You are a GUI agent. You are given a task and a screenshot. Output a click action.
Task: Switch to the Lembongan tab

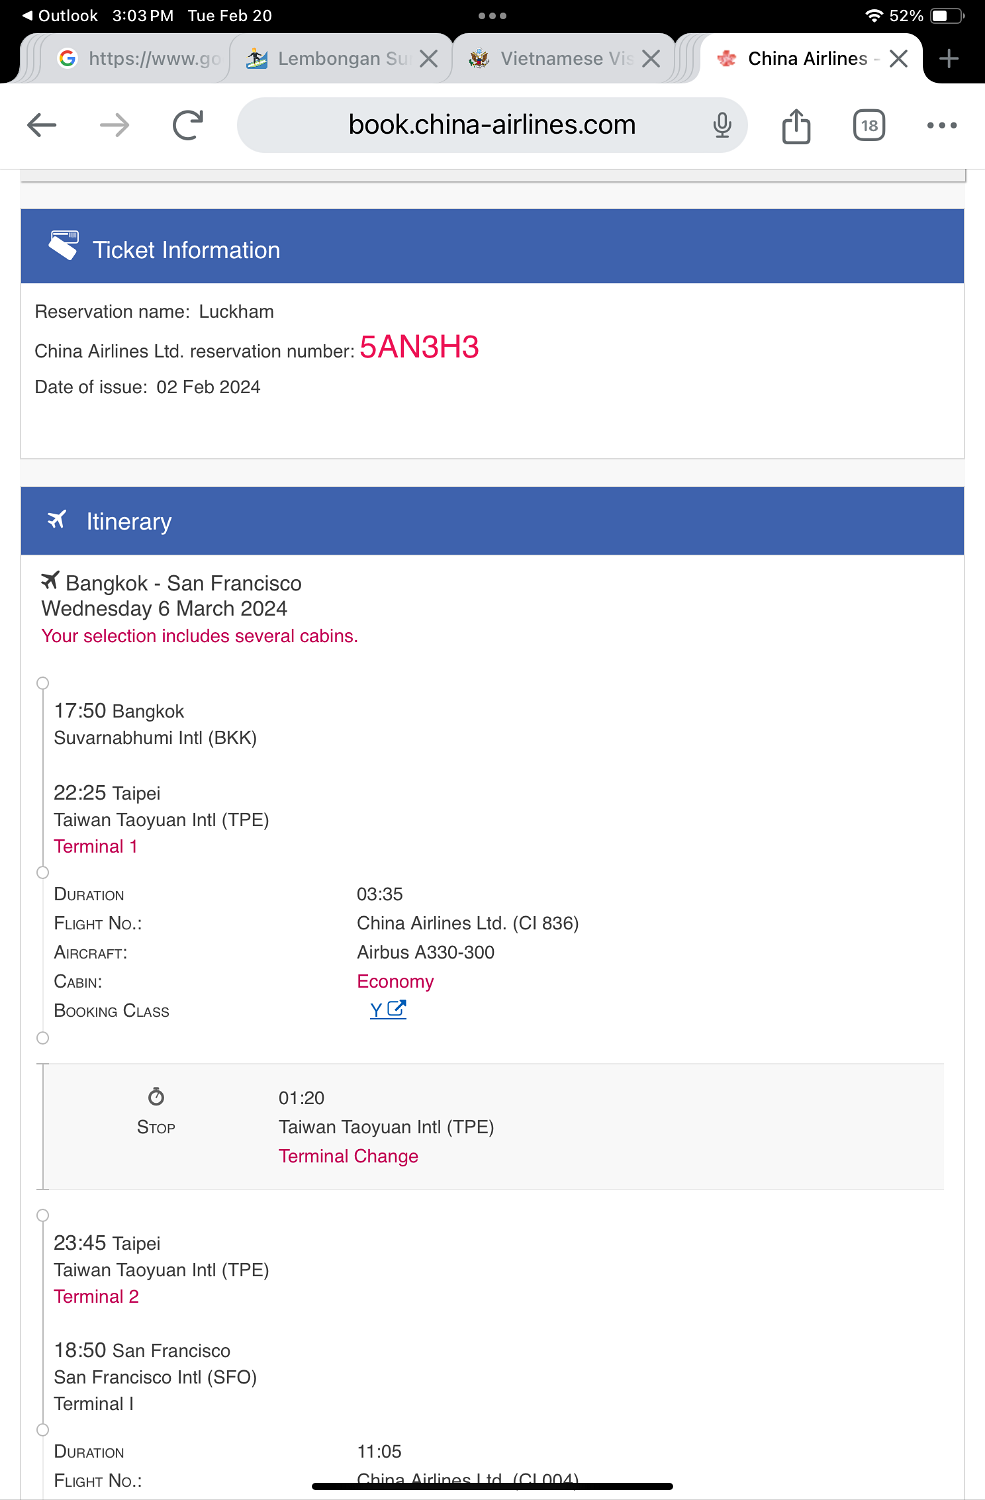tap(328, 59)
